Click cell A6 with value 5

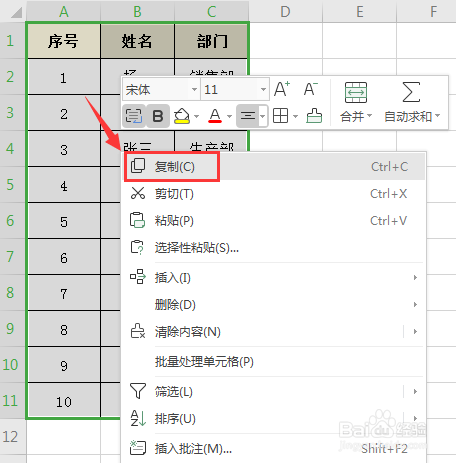(x=64, y=222)
